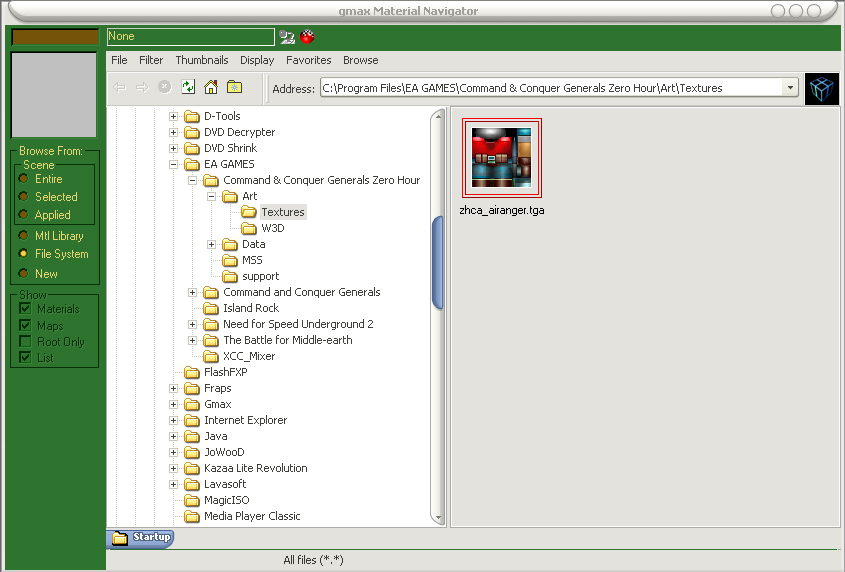Image resolution: width=845 pixels, height=572 pixels.
Task: Select Lavasoft tree item
Action: (x=225, y=484)
